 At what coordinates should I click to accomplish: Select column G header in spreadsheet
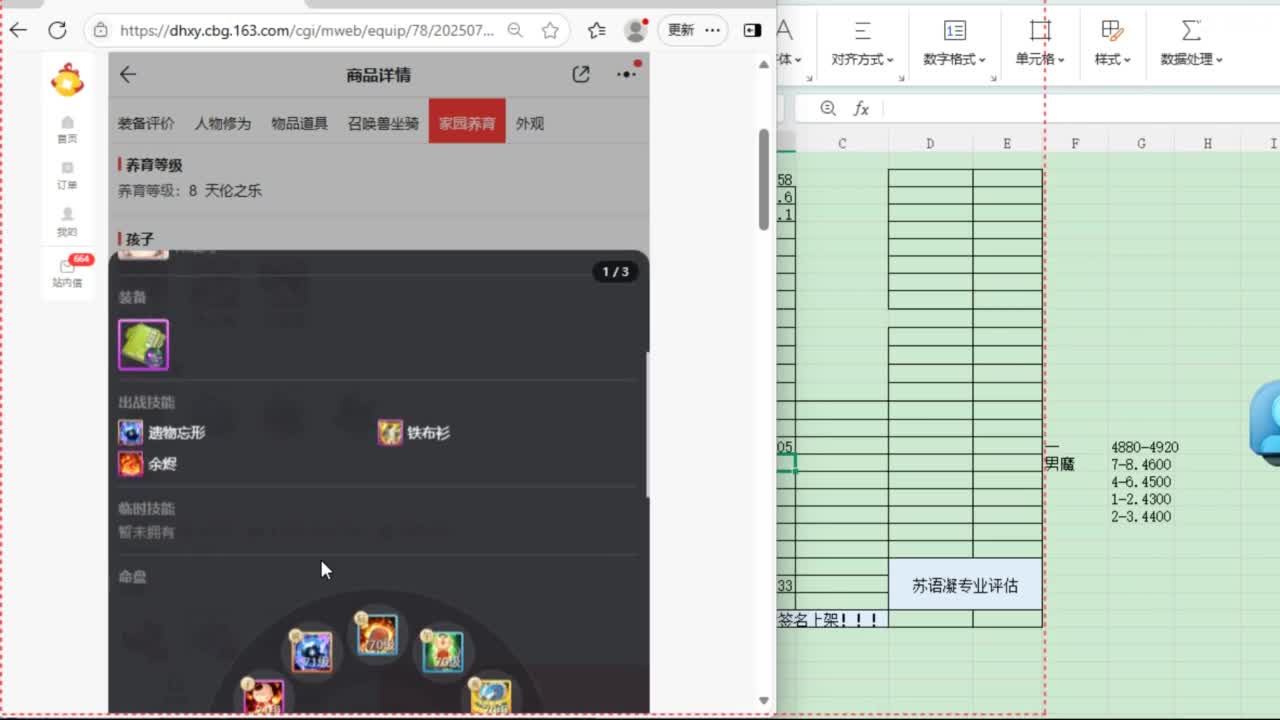pos(1141,144)
